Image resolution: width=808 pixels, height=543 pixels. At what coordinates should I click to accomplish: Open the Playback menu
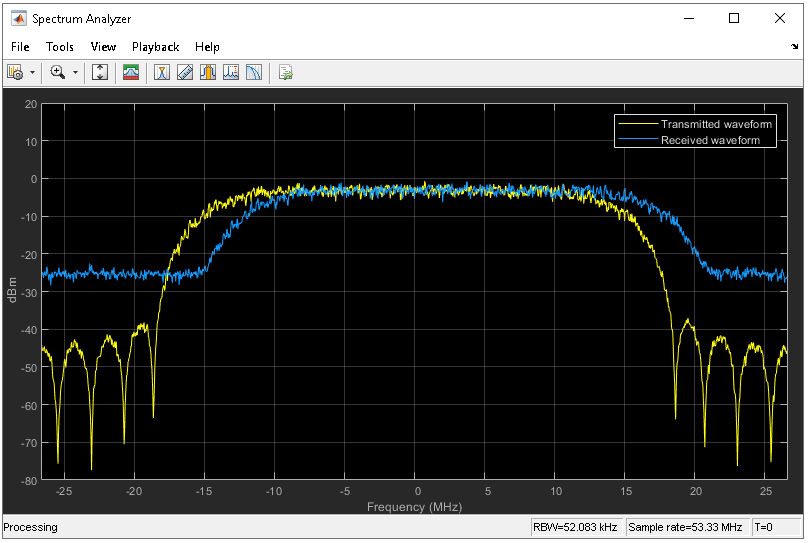click(x=155, y=46)
